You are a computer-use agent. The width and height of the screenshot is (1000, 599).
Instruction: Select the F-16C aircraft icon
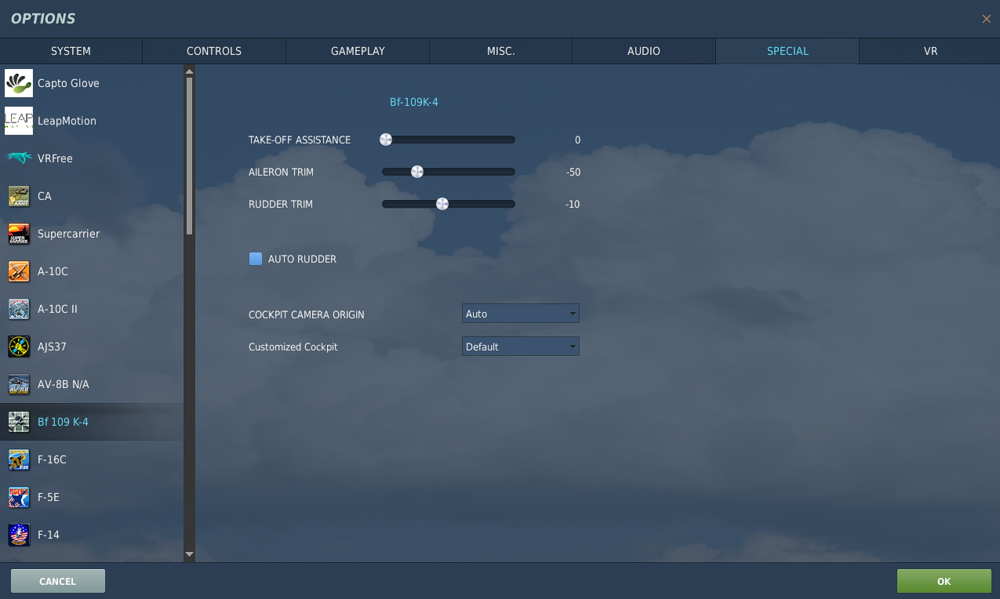click(x=18, y=459)
